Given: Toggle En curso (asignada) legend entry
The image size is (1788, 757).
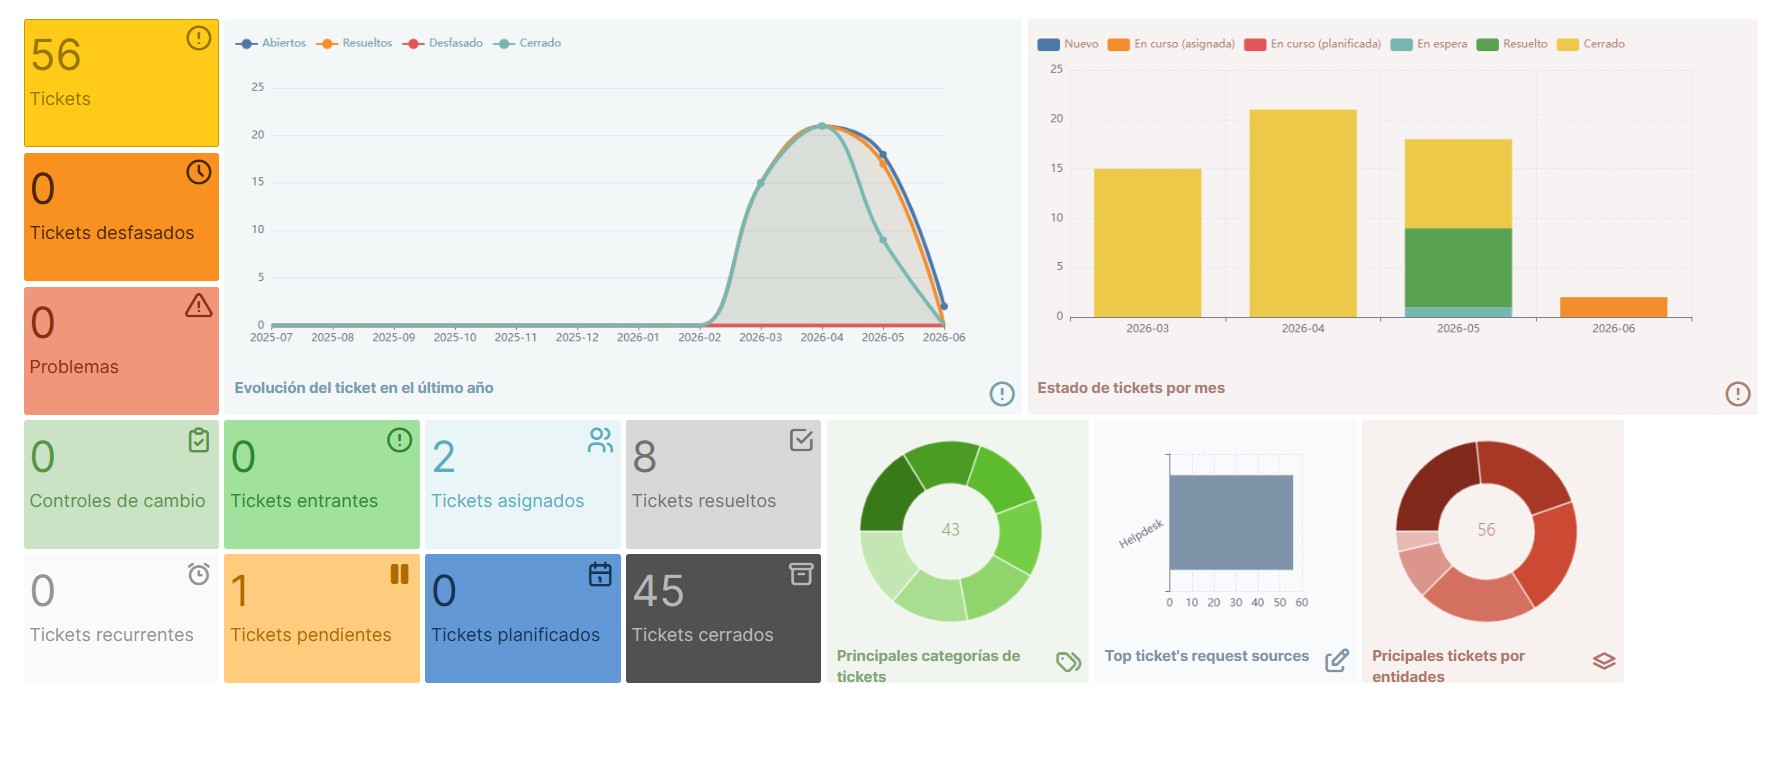Looking at the screenshot, I should (1171, 44).
